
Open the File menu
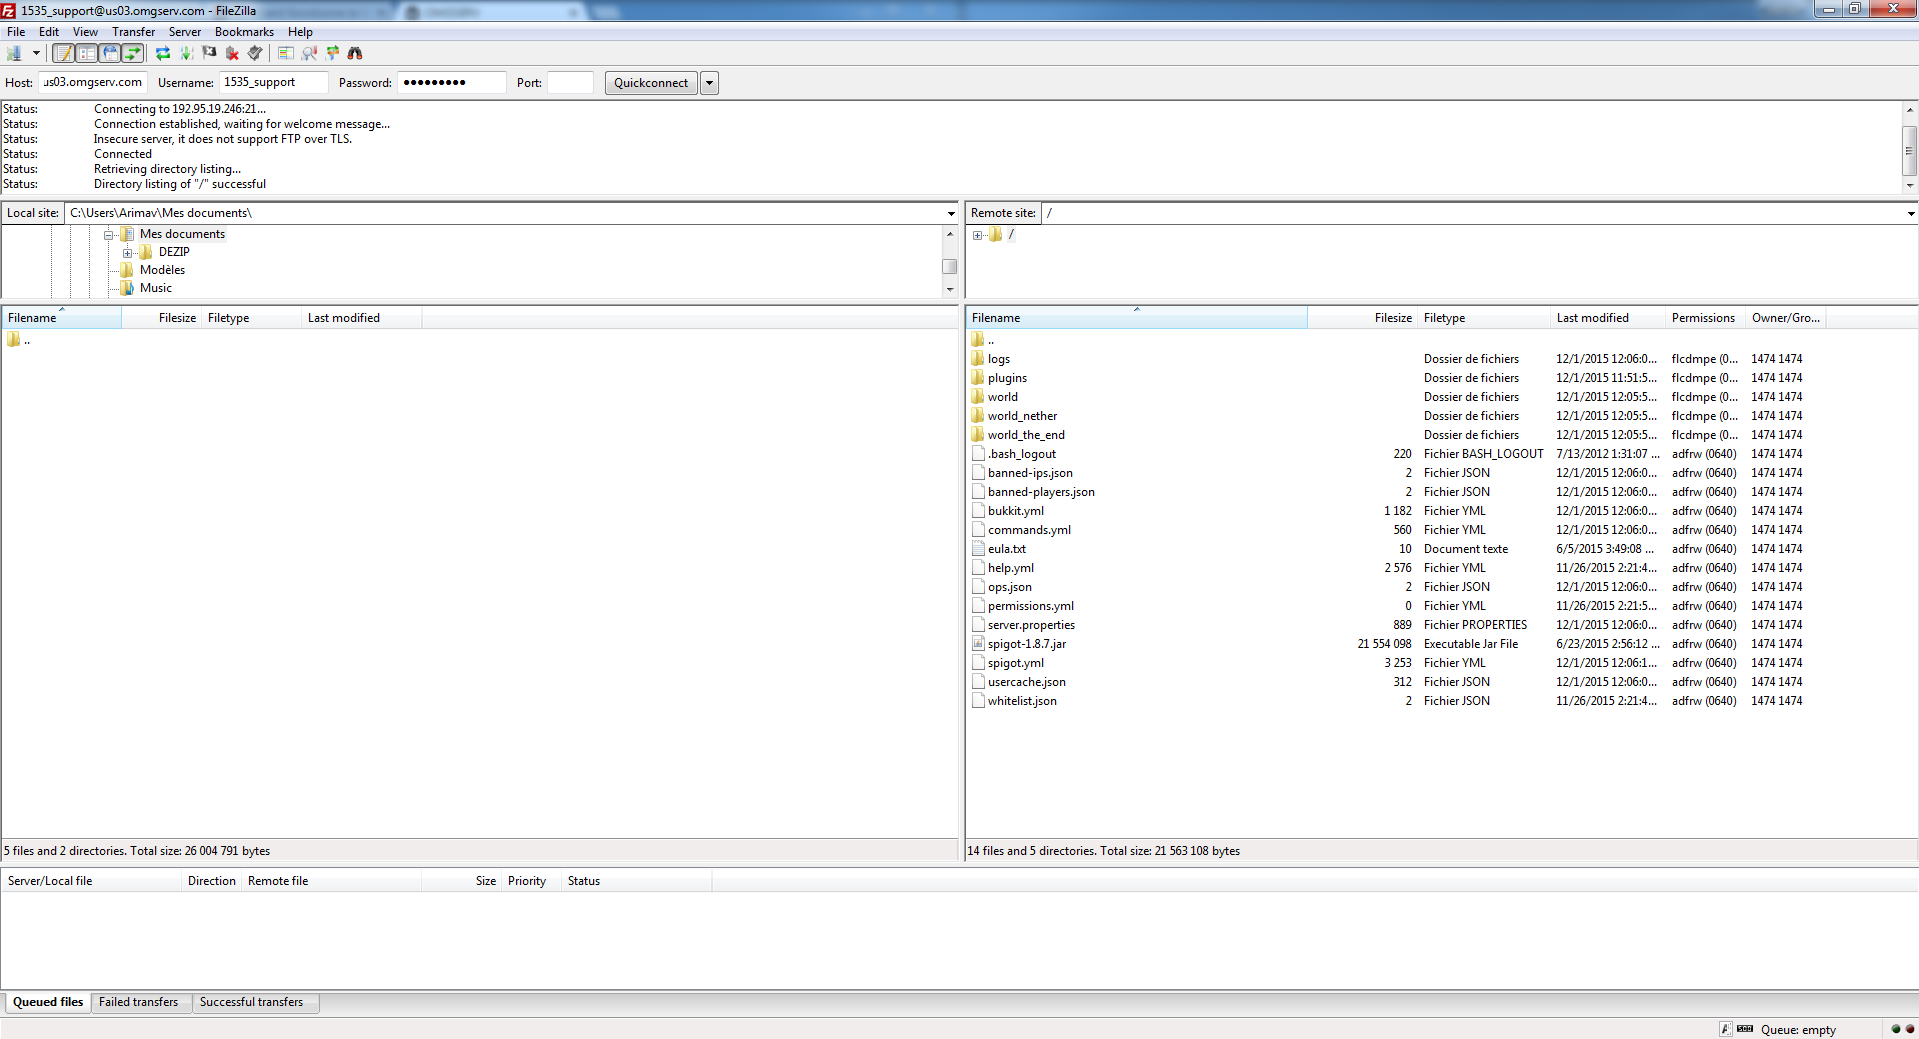[16, 32]
